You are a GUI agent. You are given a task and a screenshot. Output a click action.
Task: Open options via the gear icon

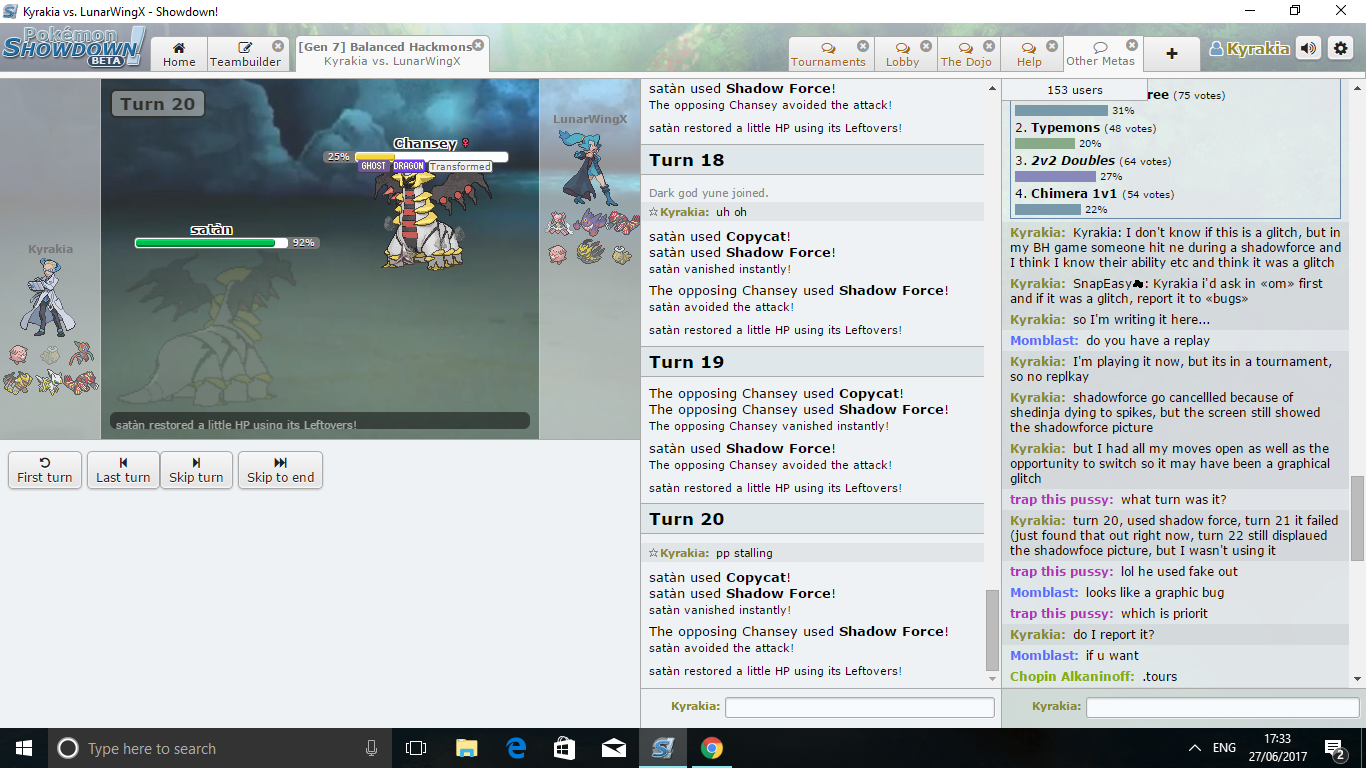(x=1340, y=48)
